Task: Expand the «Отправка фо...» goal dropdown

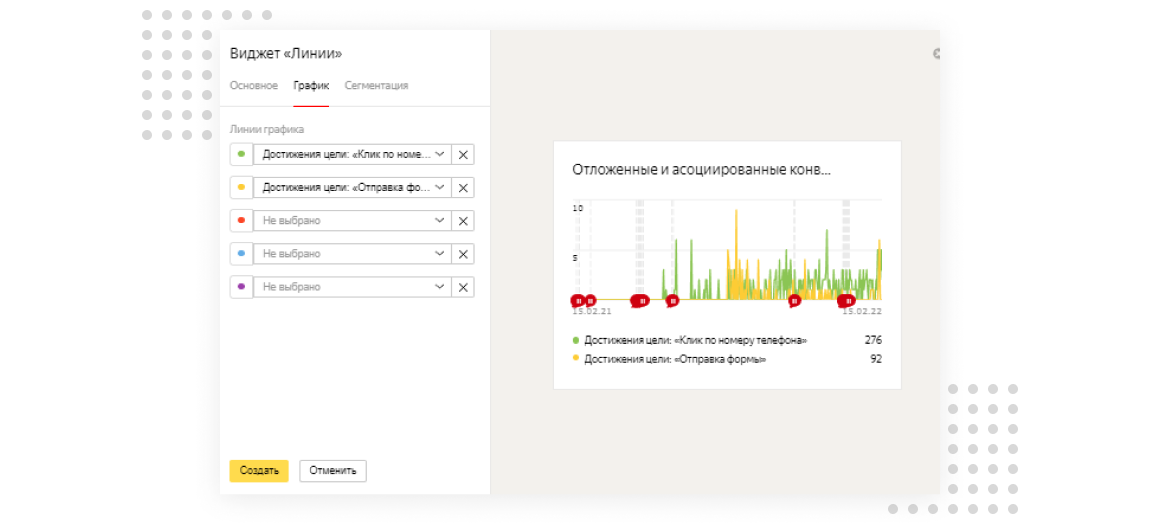Action: pyautogui.click(x=352, y=188)
